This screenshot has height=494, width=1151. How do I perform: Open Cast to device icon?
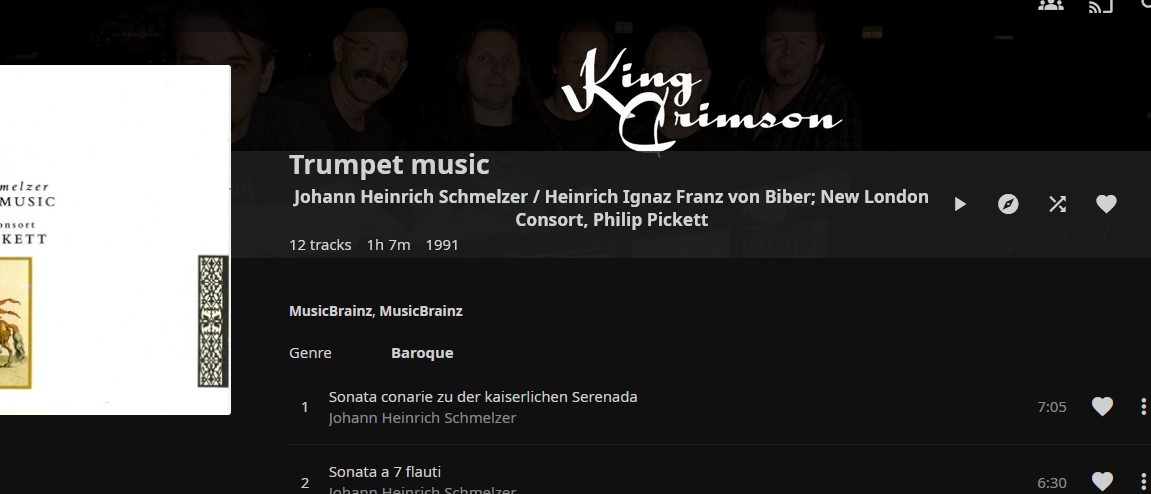coord(1100,6)
